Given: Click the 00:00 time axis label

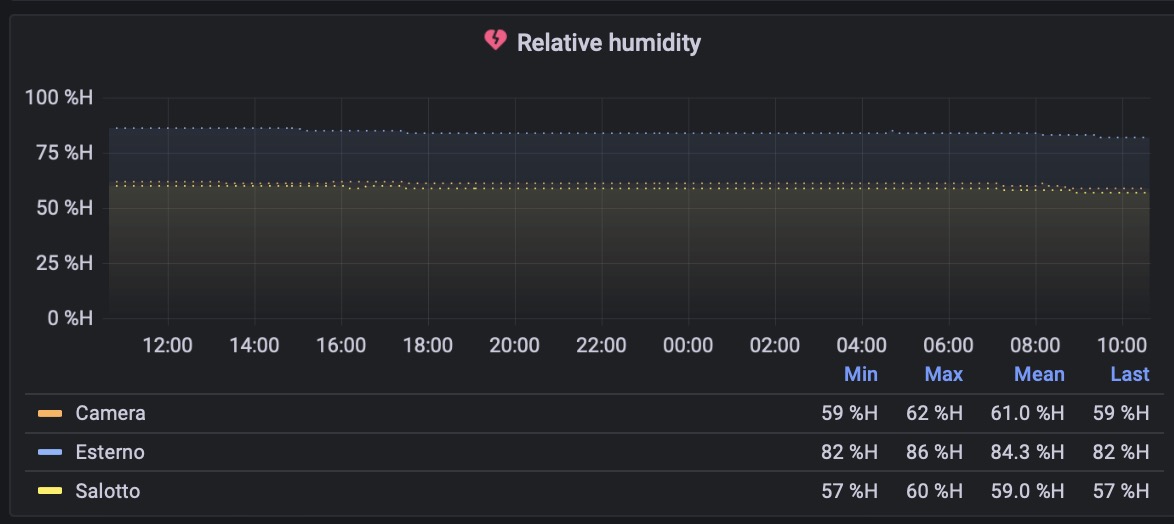Looking at the screenshot, I should [688, 345].
